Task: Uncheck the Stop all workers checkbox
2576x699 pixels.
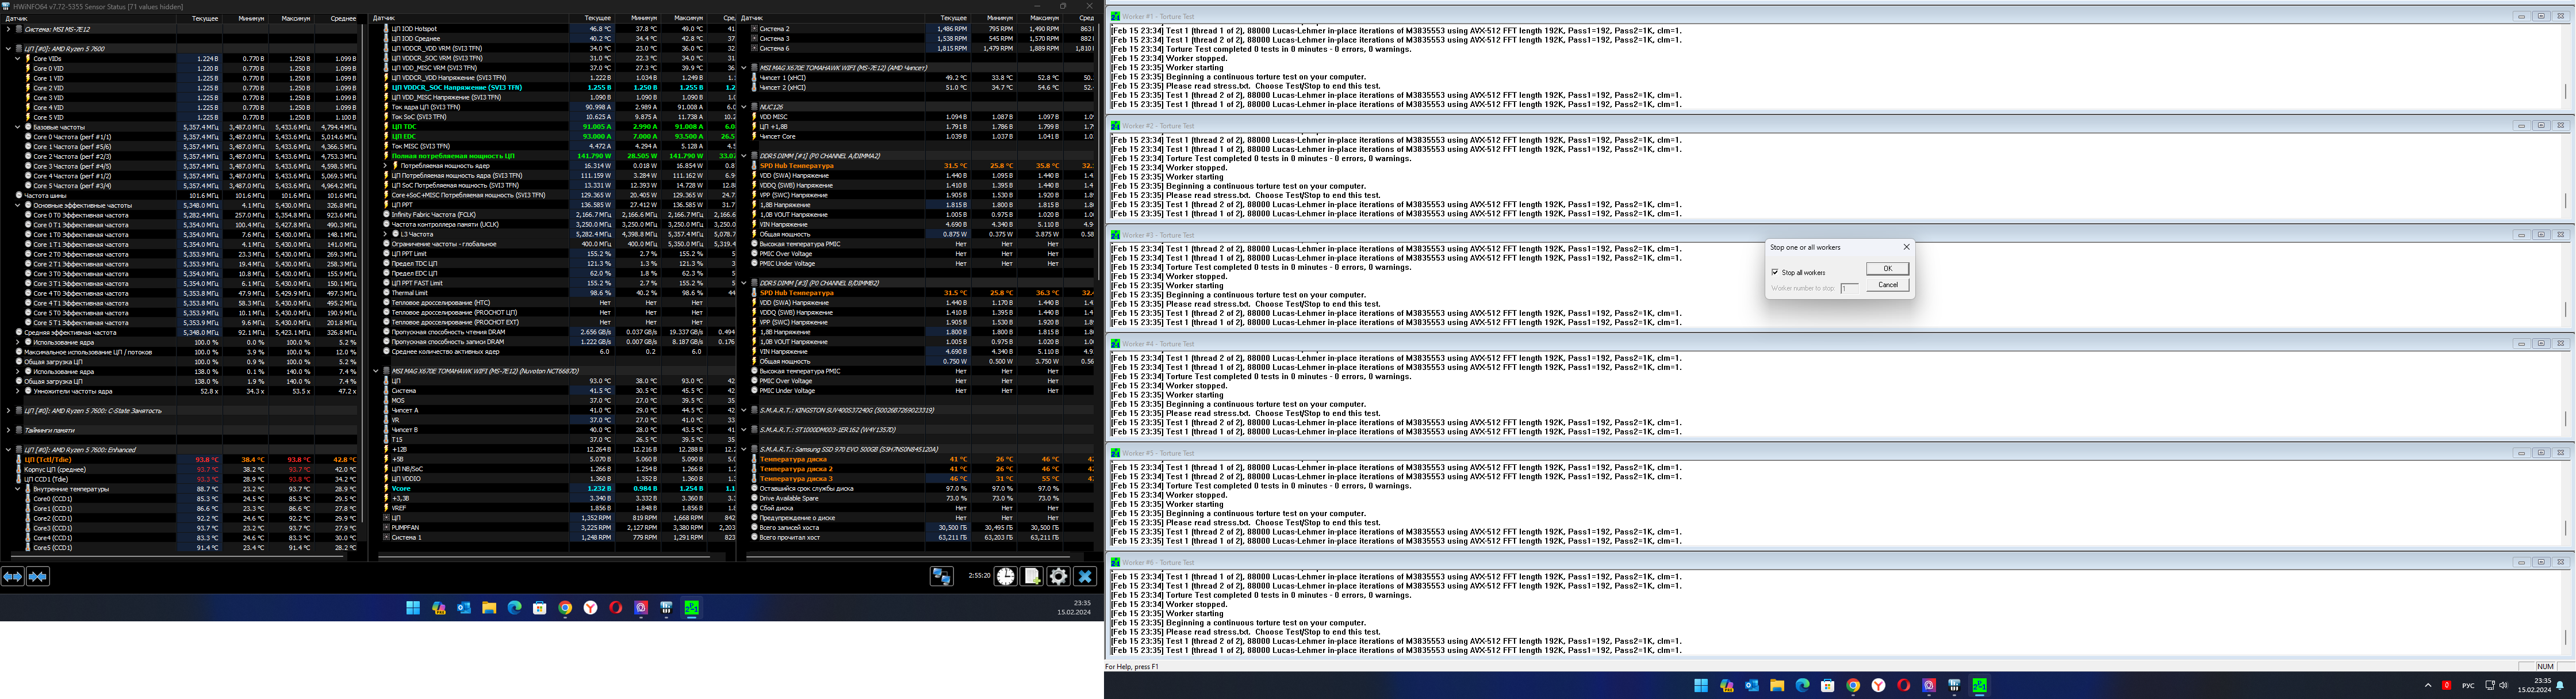Action: click(1775, 272)
